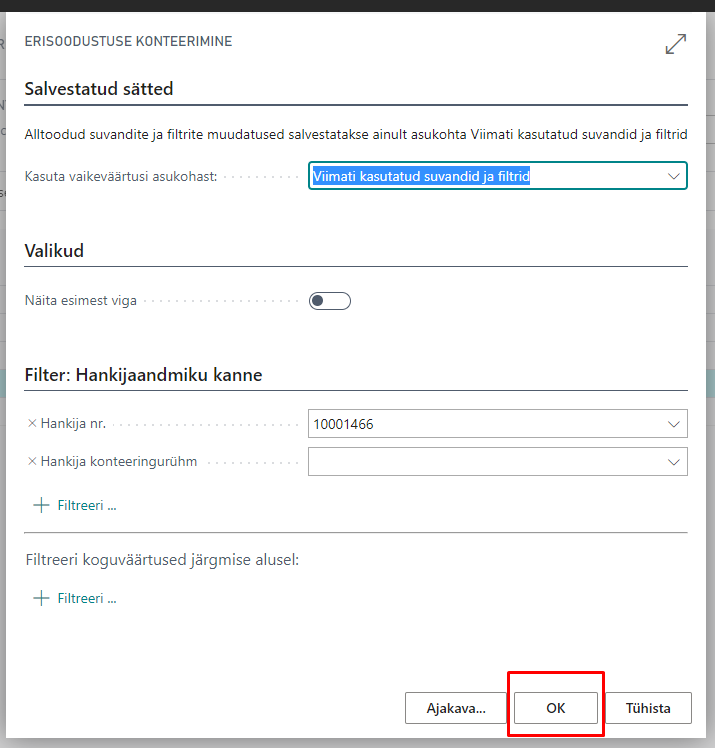
Task: Remove the Hankija nr. filter
Action: tap(32, 424)
